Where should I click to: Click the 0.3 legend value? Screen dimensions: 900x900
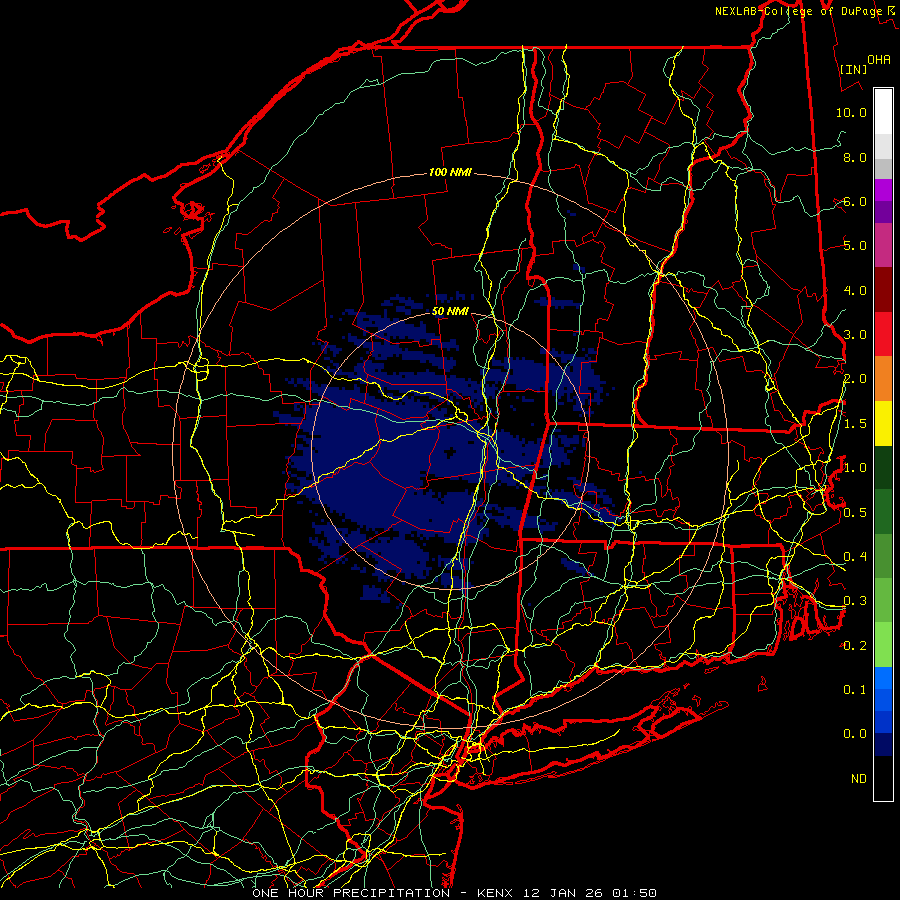click(x=854, y=601)
